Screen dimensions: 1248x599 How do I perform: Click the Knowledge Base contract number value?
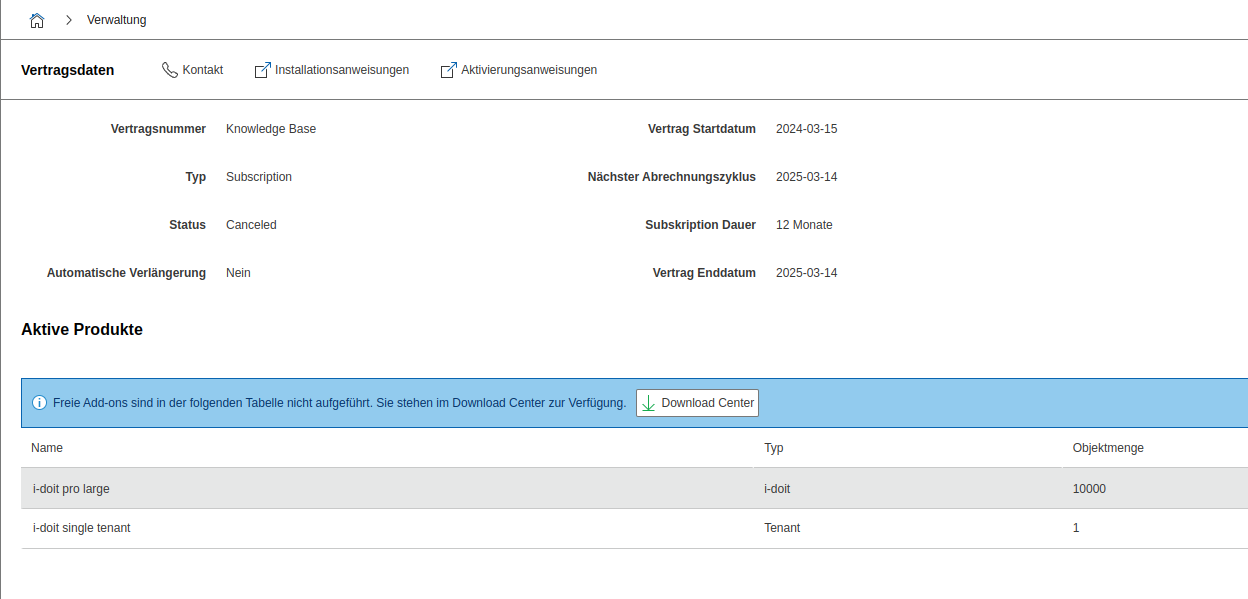click(271, 129)
